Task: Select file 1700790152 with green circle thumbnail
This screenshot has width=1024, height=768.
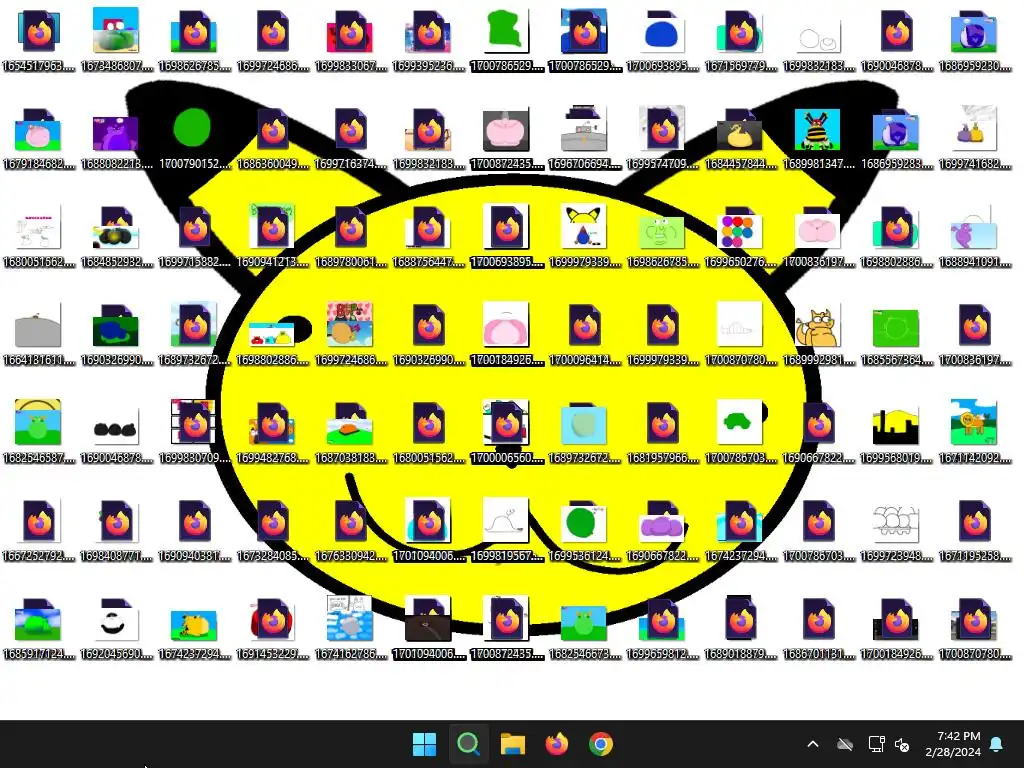Action: coord(194,137)
